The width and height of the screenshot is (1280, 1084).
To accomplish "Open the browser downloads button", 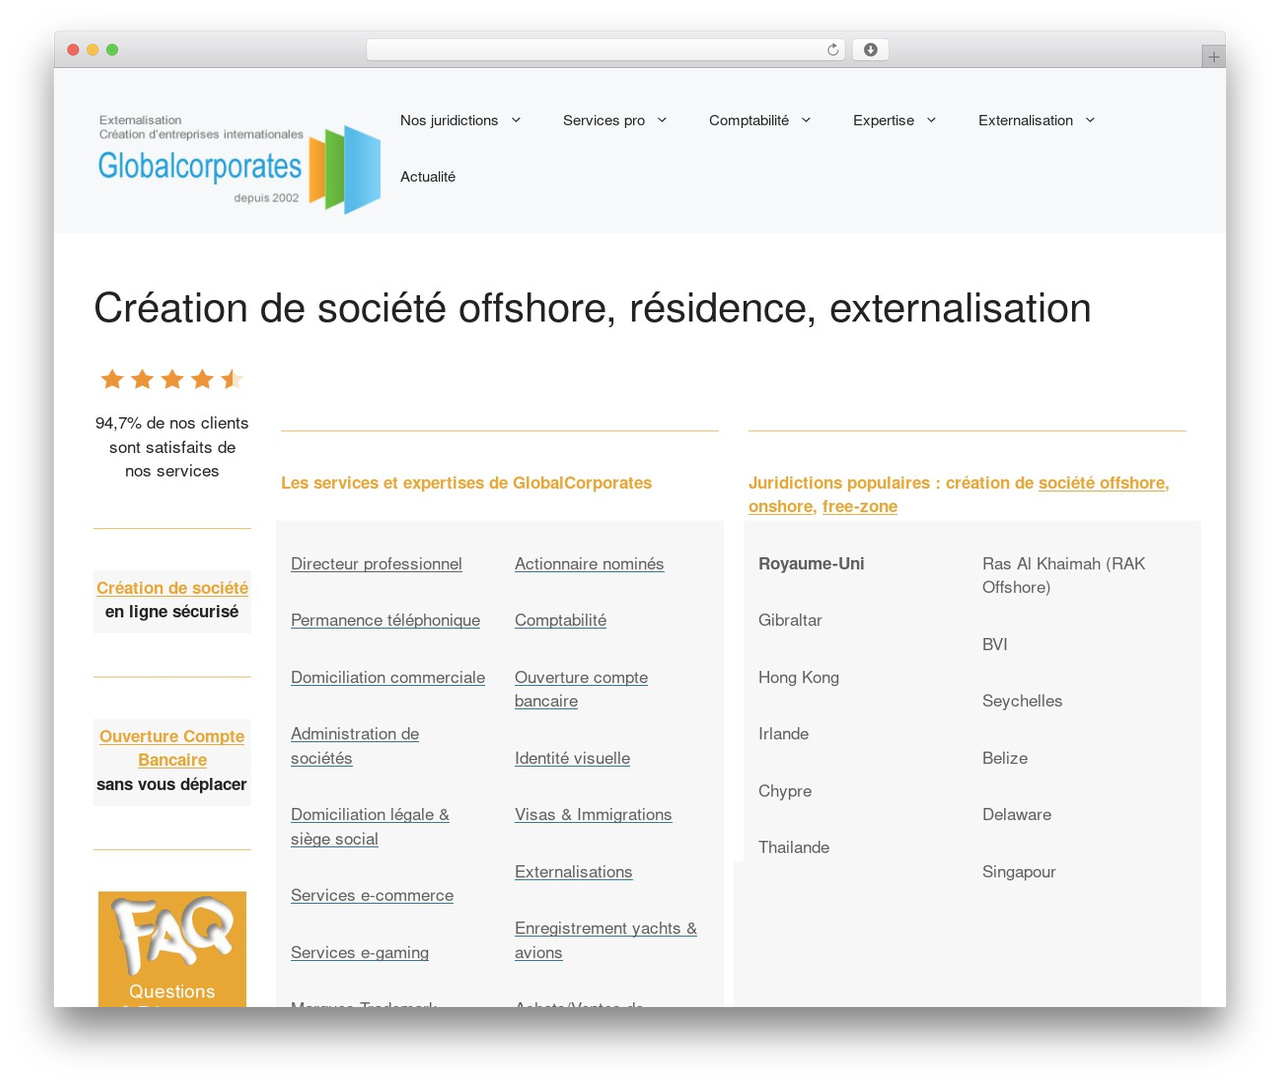I will coord(870,50).
